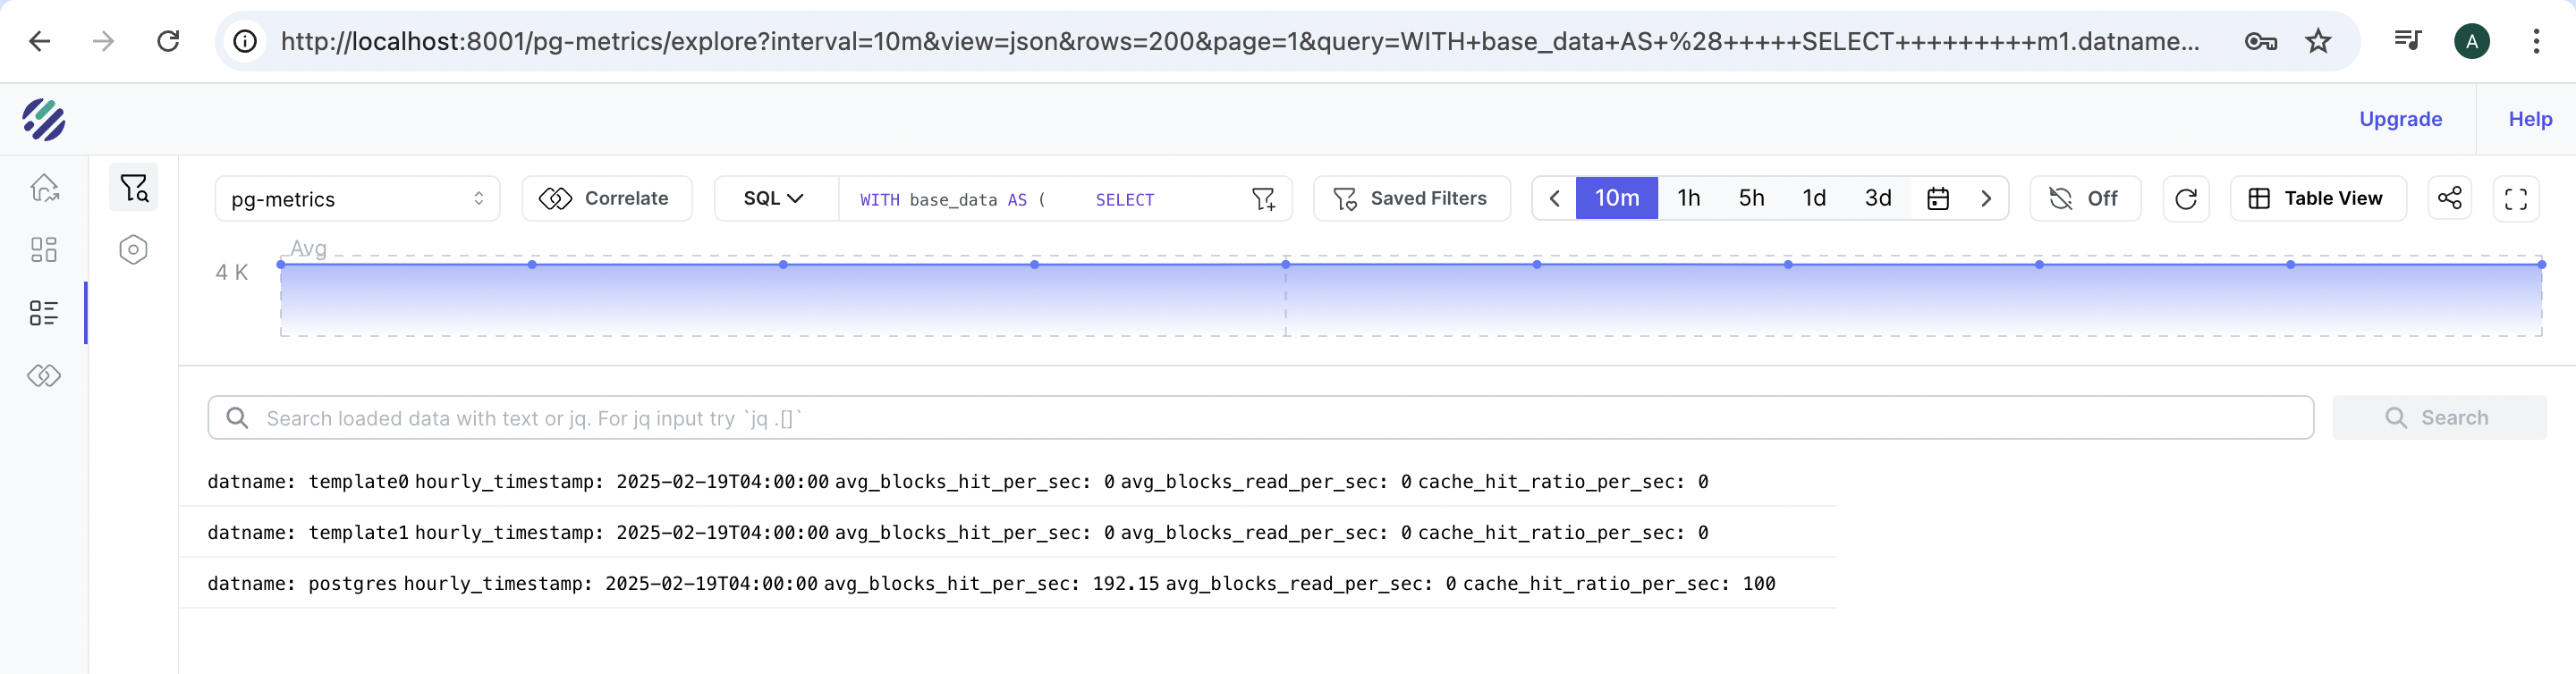This screenshot has width=2576, height=674.
Task: Click the add filter funnel icon in query box
Action: click(1263, 199)
